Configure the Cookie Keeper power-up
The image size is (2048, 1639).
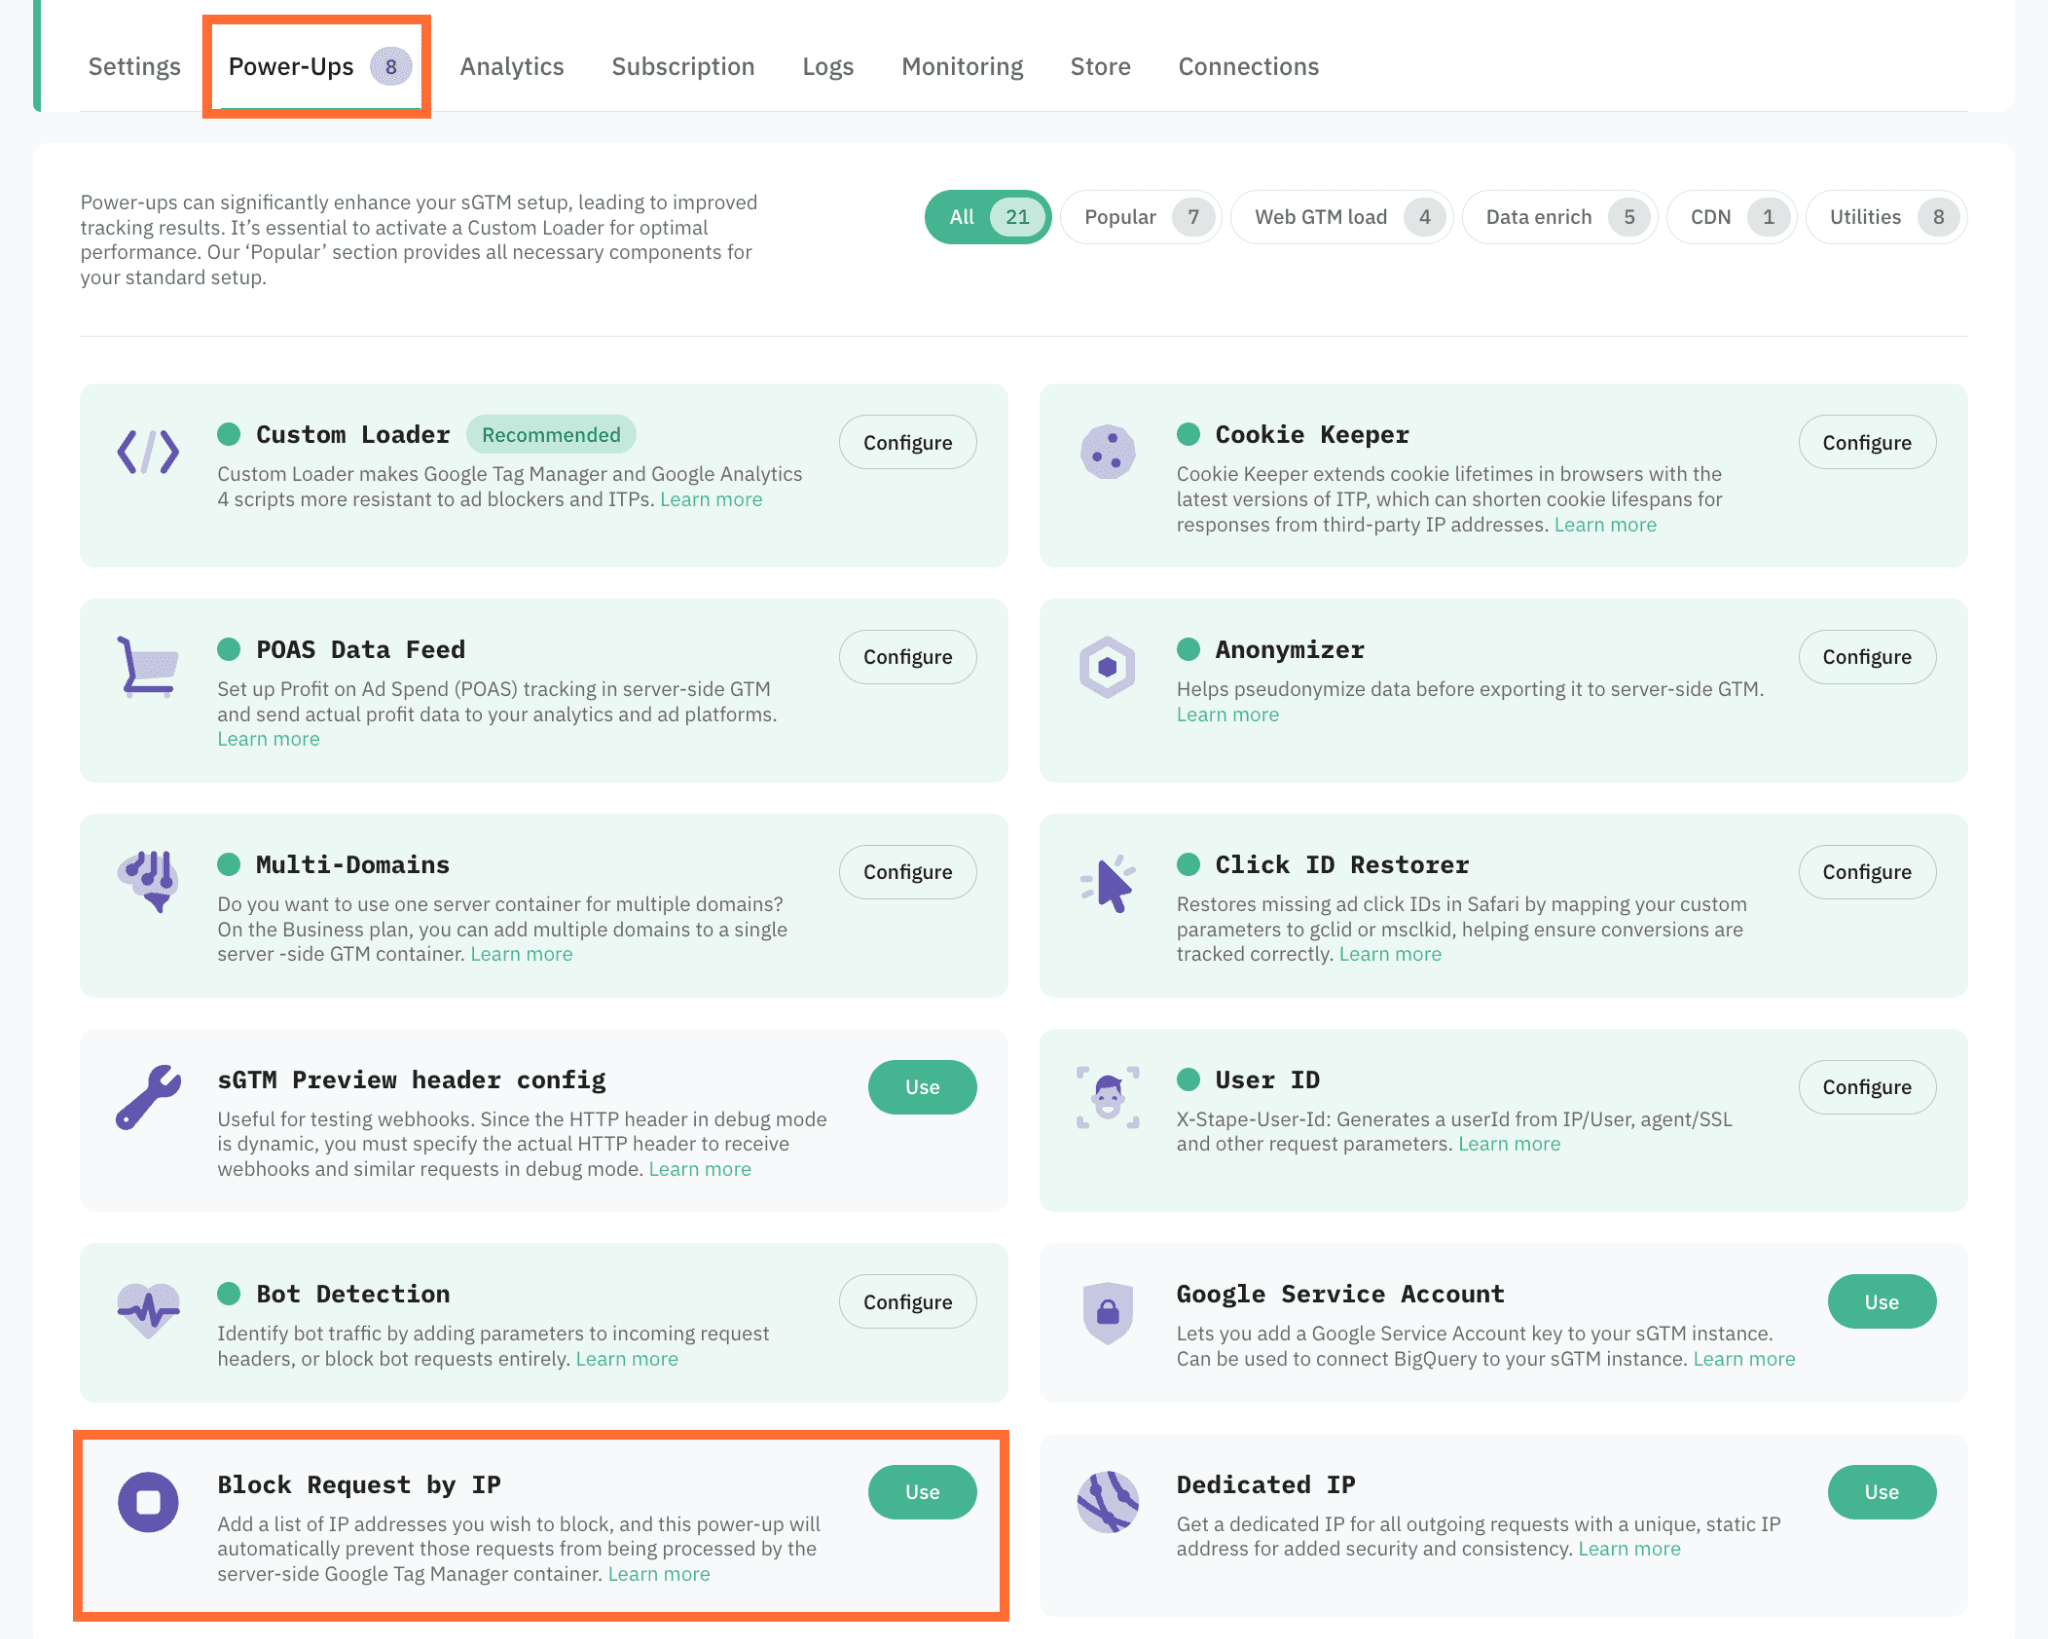point(1866,442)
